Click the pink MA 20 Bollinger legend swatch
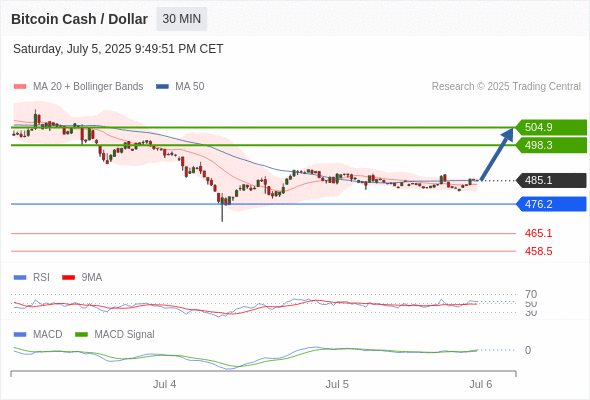The width and height of the screenshot is (590, 400). 20,87
